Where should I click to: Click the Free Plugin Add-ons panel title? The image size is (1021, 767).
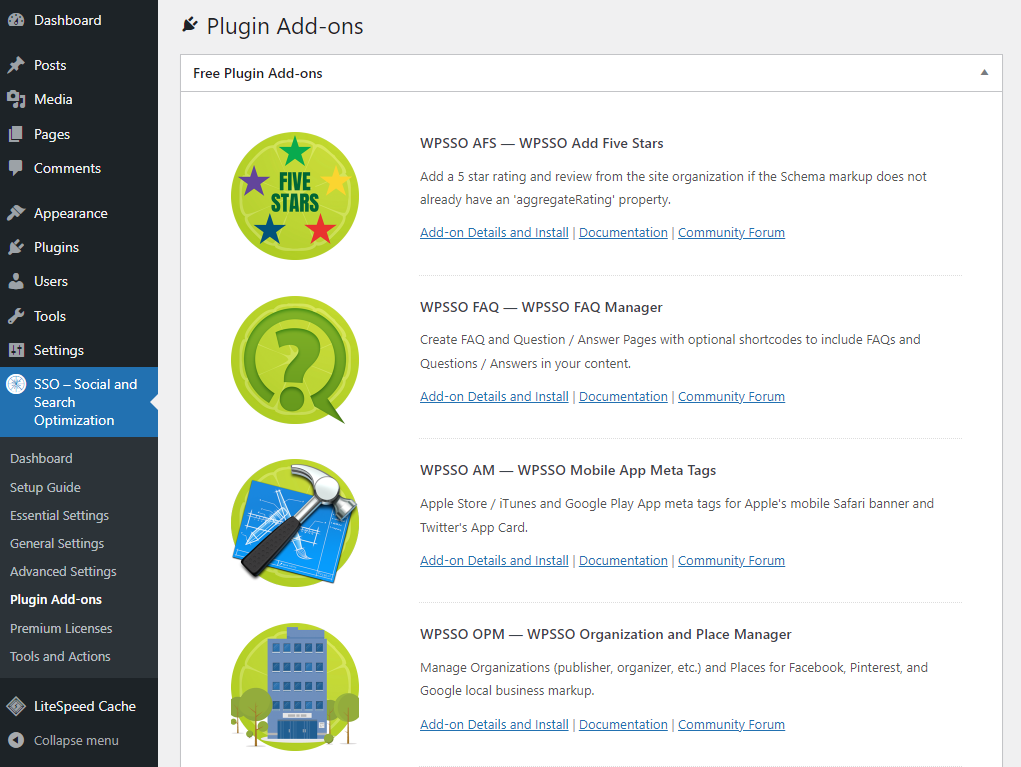(x=257, y=73)
